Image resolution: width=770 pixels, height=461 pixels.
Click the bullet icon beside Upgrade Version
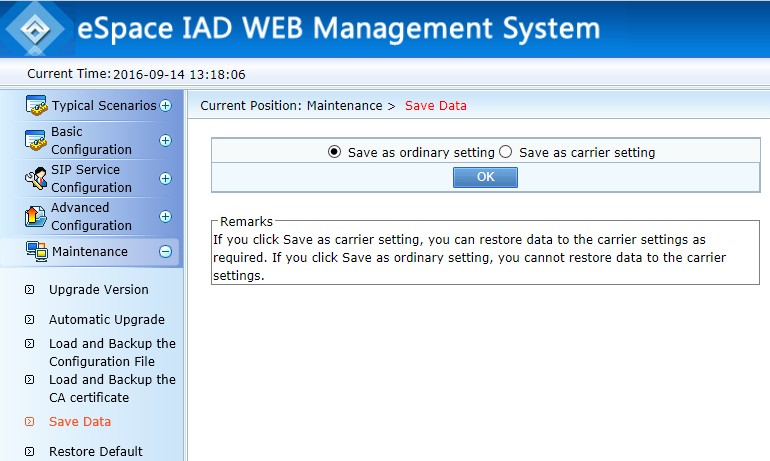point(29,290)
